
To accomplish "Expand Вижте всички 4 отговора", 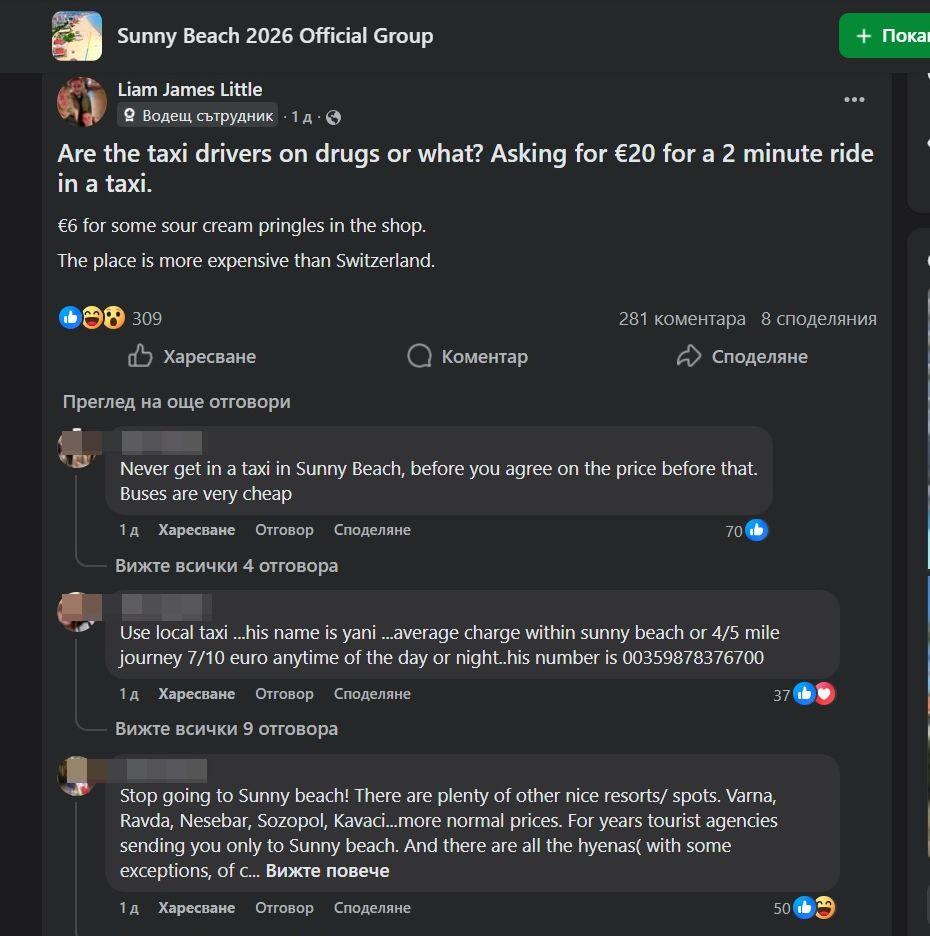I will coord(226,565).
